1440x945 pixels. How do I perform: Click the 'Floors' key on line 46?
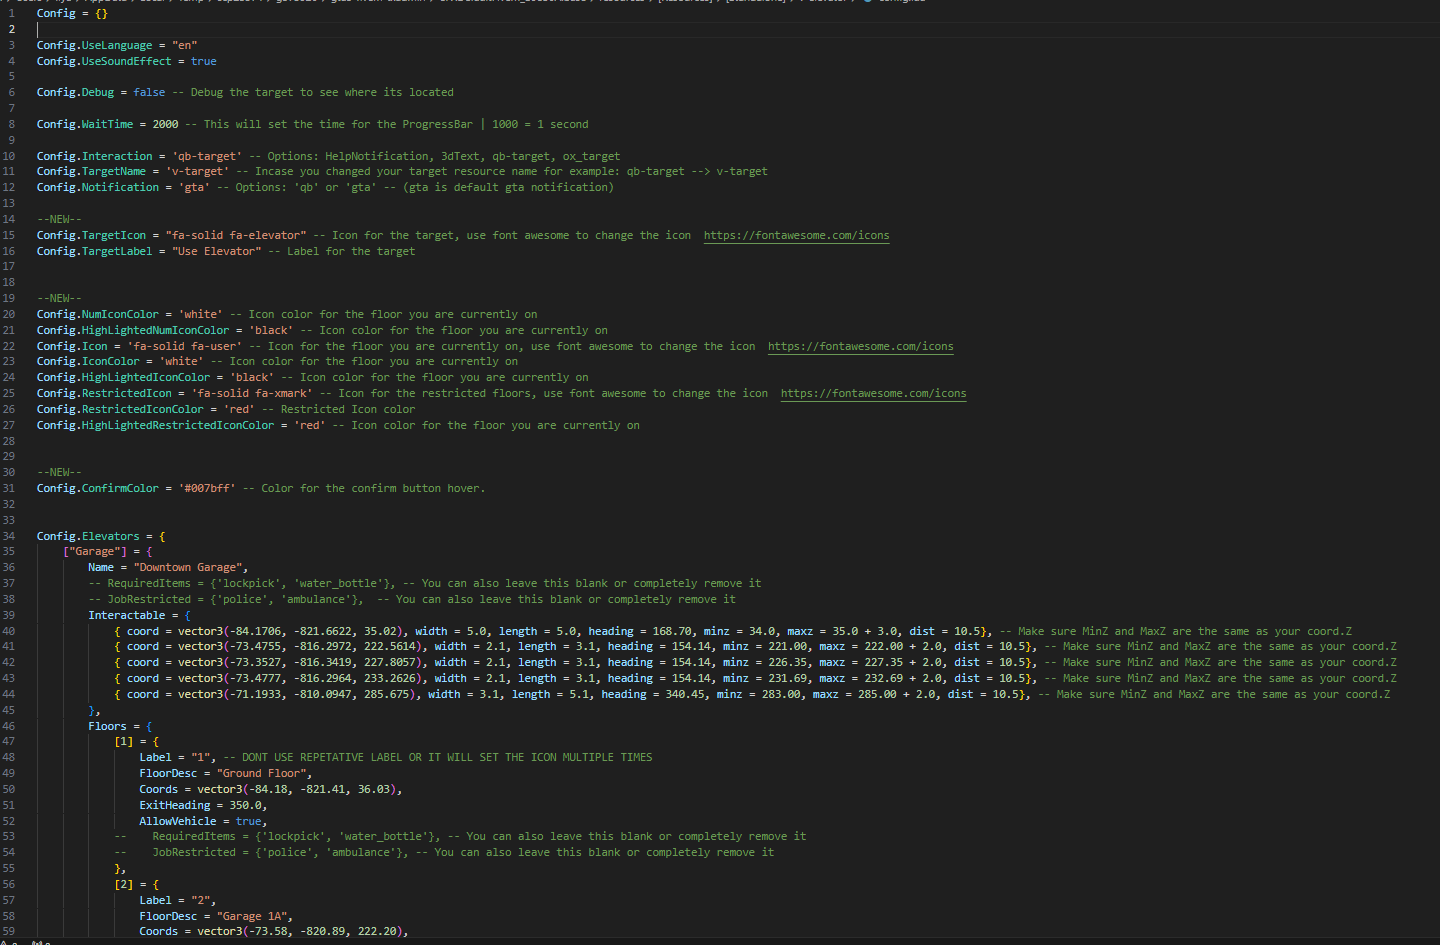coord(108,727)
